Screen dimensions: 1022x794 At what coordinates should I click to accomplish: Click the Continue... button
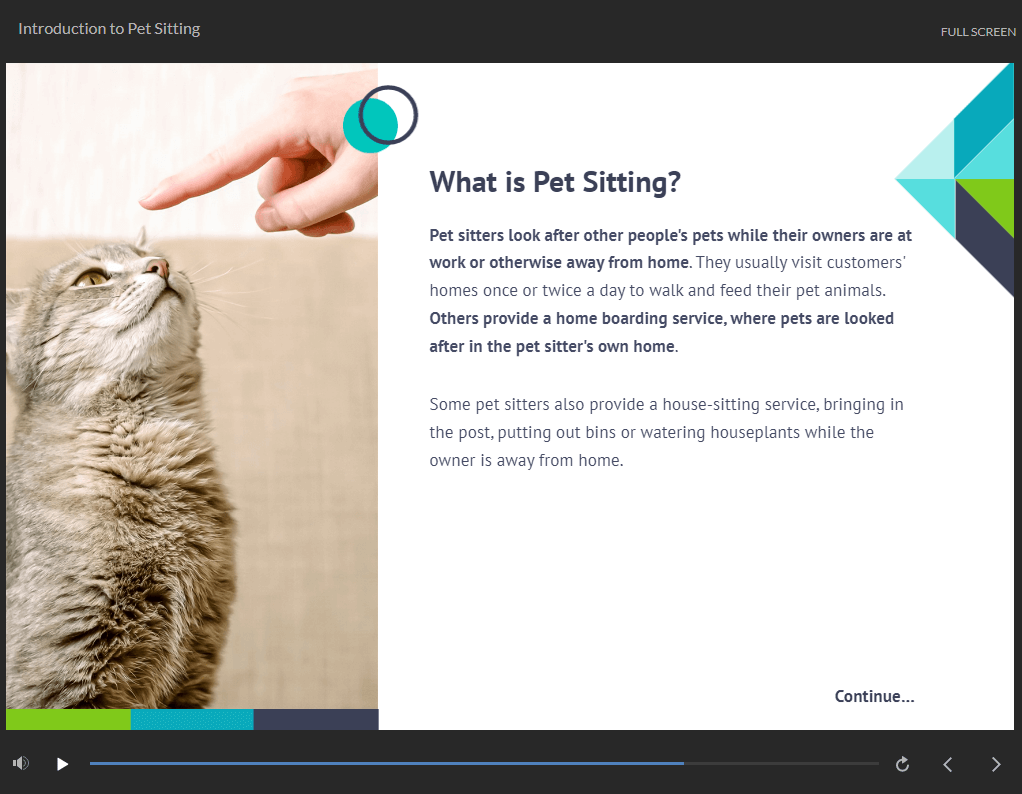(874, 696)
